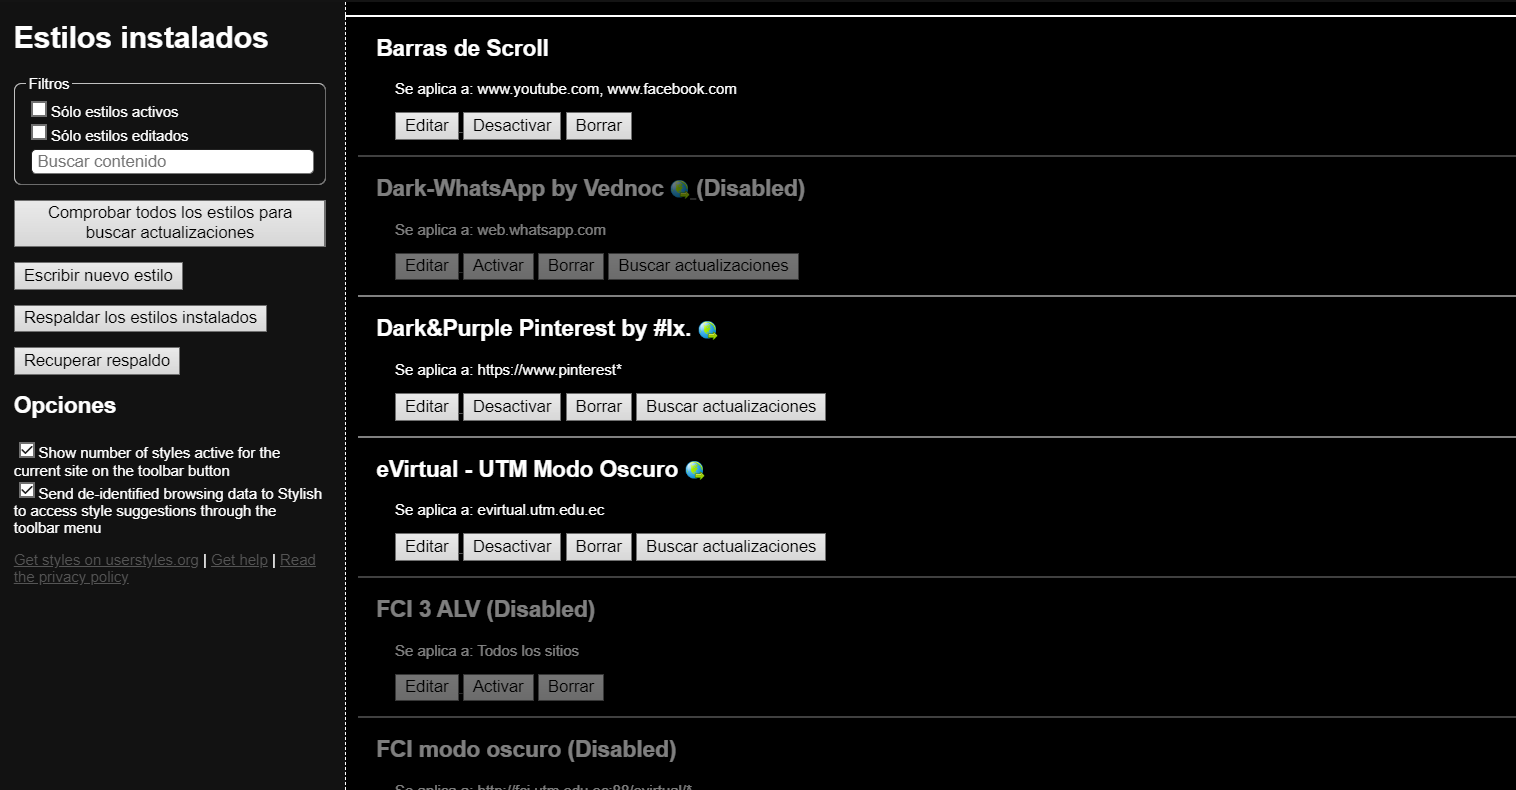
Task: Click the "Get help" link
Action: coord(239,559)
